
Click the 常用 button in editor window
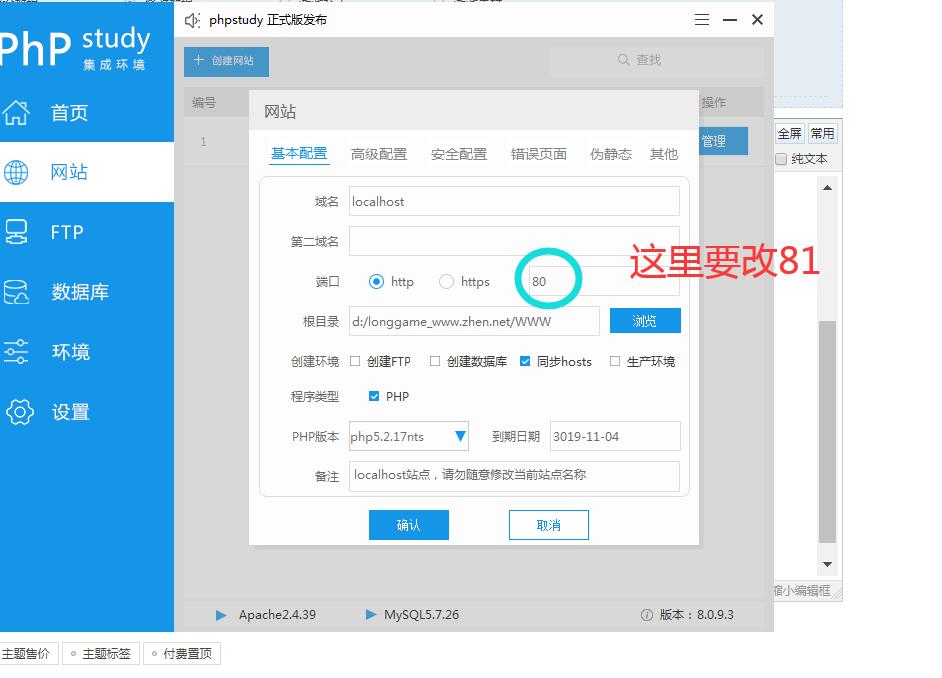pyautogui.click(x=822, y=133)
